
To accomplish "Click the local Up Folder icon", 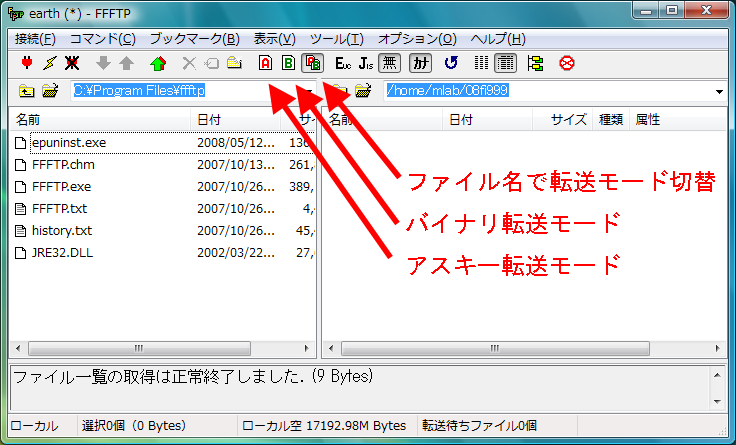I will (26, 91).
